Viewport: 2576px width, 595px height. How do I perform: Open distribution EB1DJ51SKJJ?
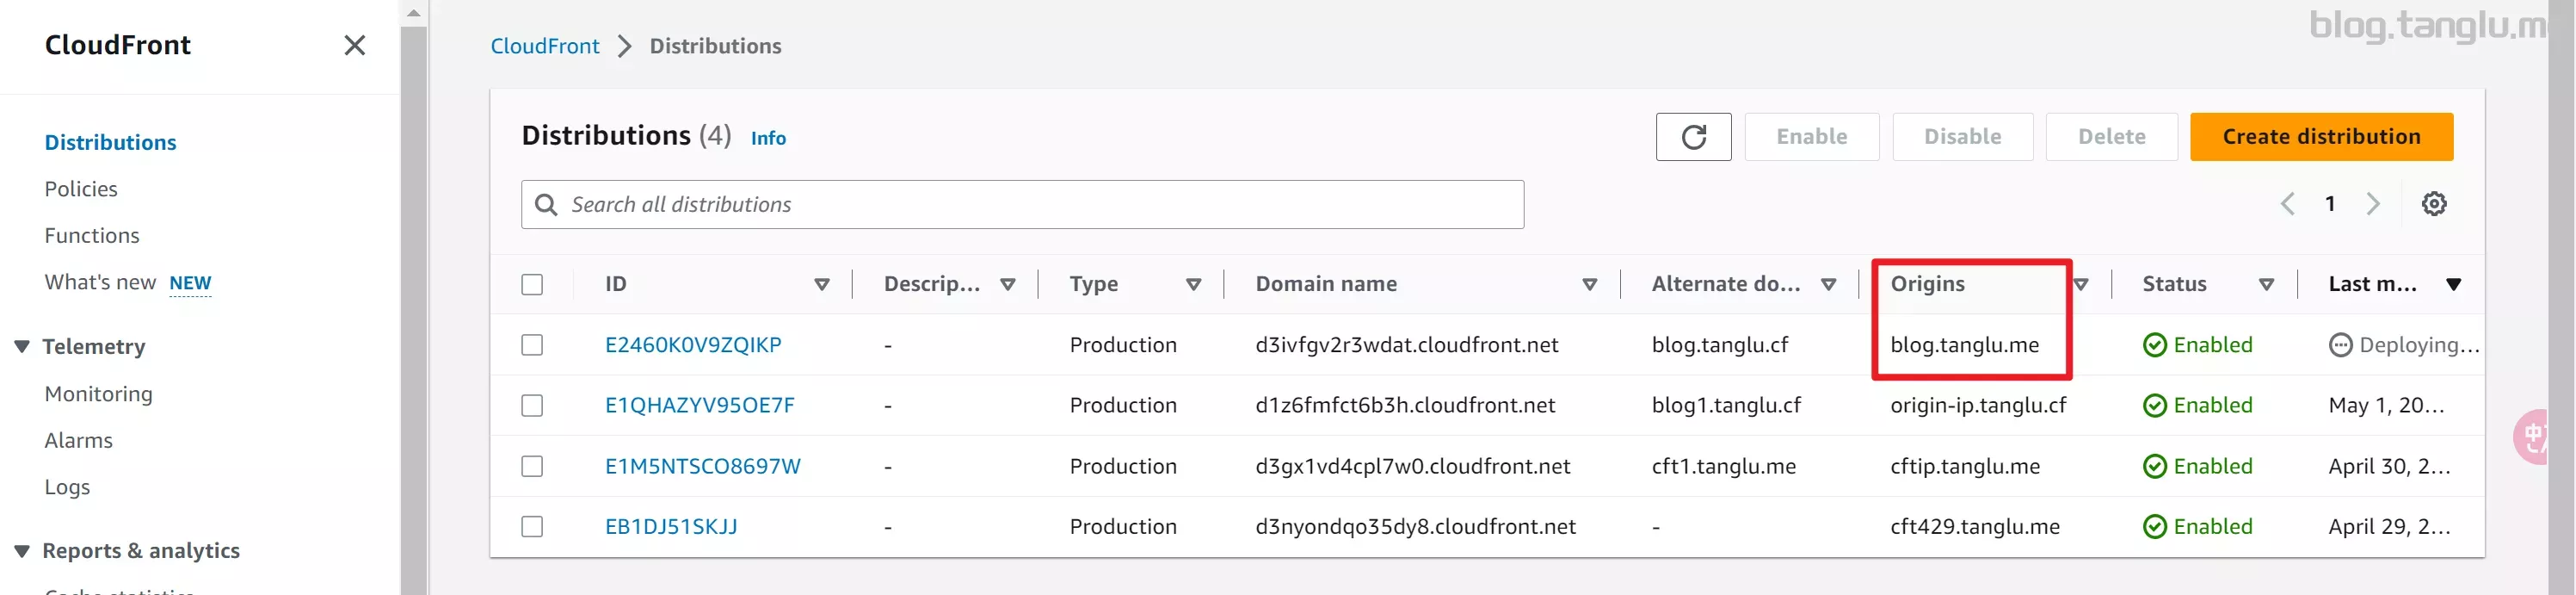(671, 527)
